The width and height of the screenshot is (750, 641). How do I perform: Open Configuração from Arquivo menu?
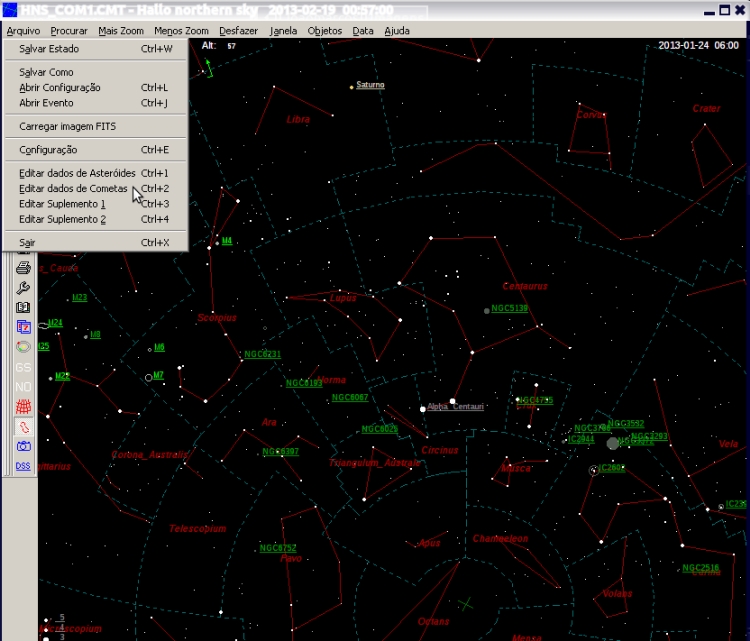pos(96,149)
